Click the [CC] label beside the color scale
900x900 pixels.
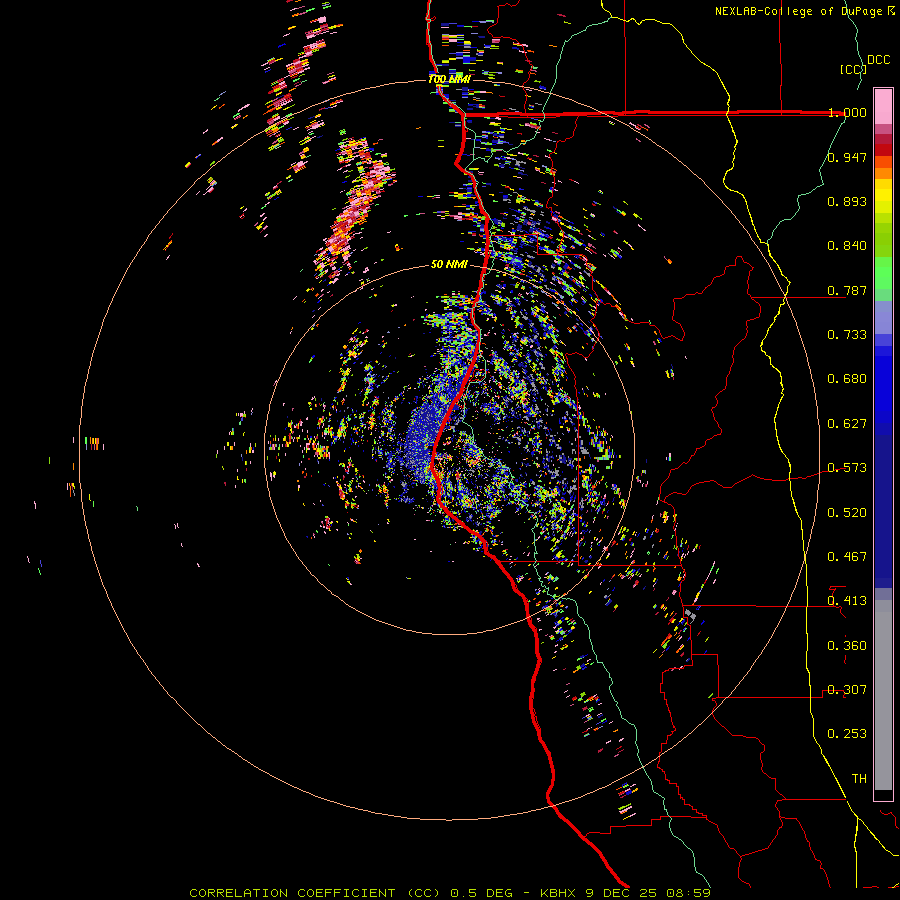pyautogui.click(x=853, y=69)
